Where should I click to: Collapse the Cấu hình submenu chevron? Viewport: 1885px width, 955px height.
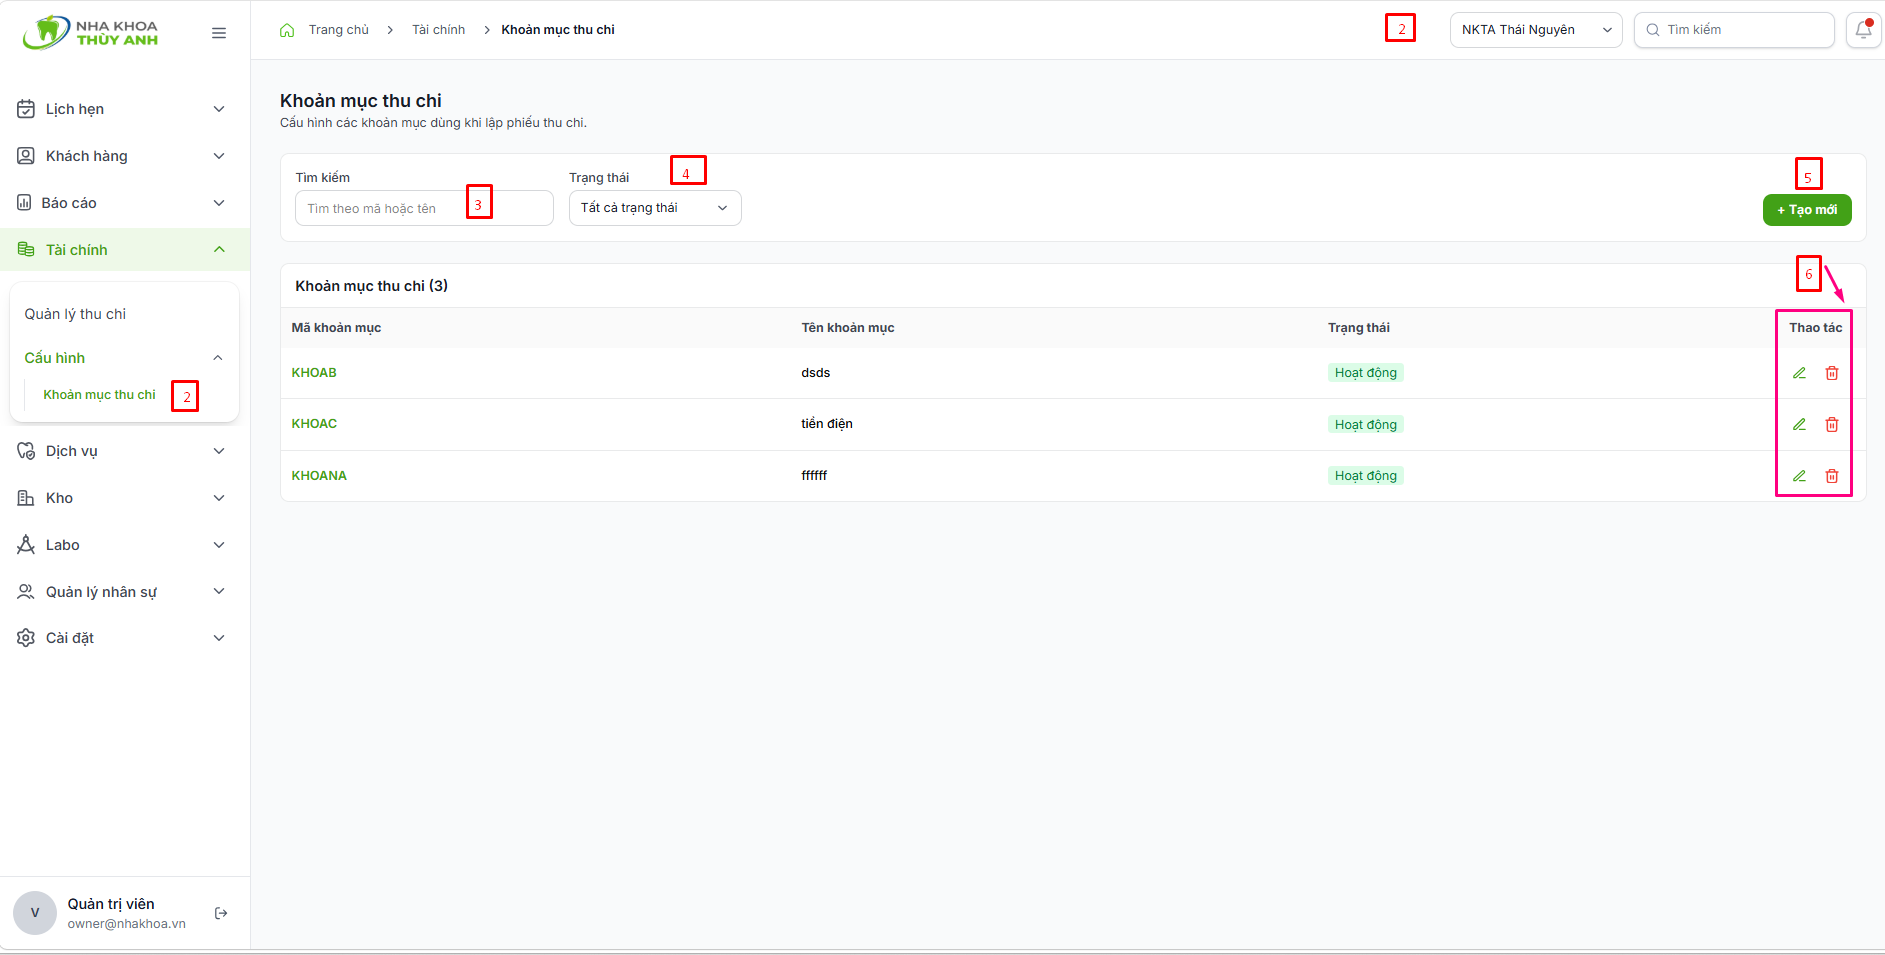click(x=218, y=358)
